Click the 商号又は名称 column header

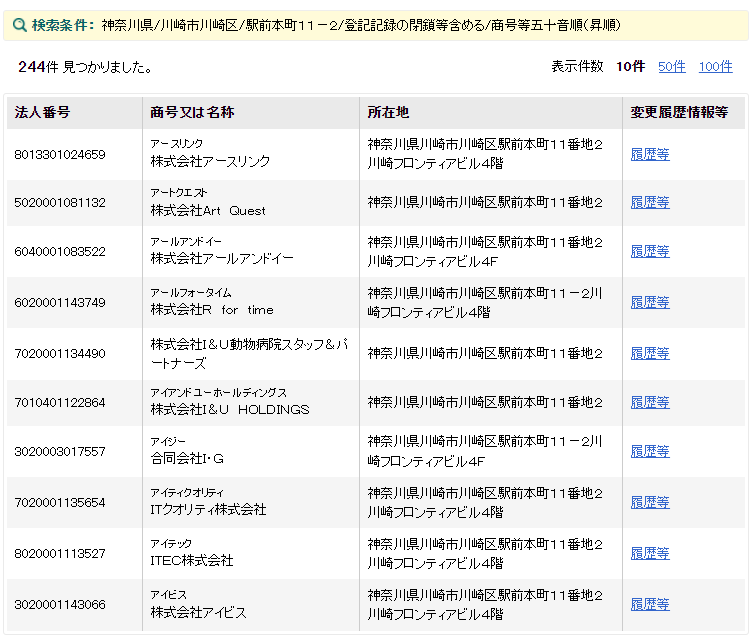click(x=251, y=113)
